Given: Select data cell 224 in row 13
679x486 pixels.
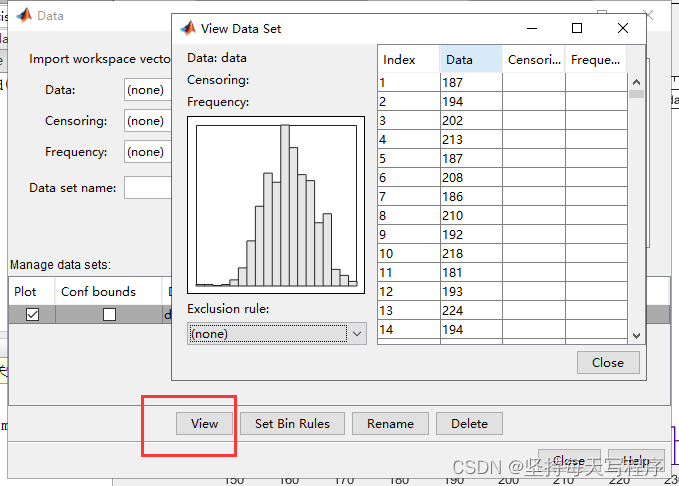Looking at the screenshot, I should (x=471, y=311).
